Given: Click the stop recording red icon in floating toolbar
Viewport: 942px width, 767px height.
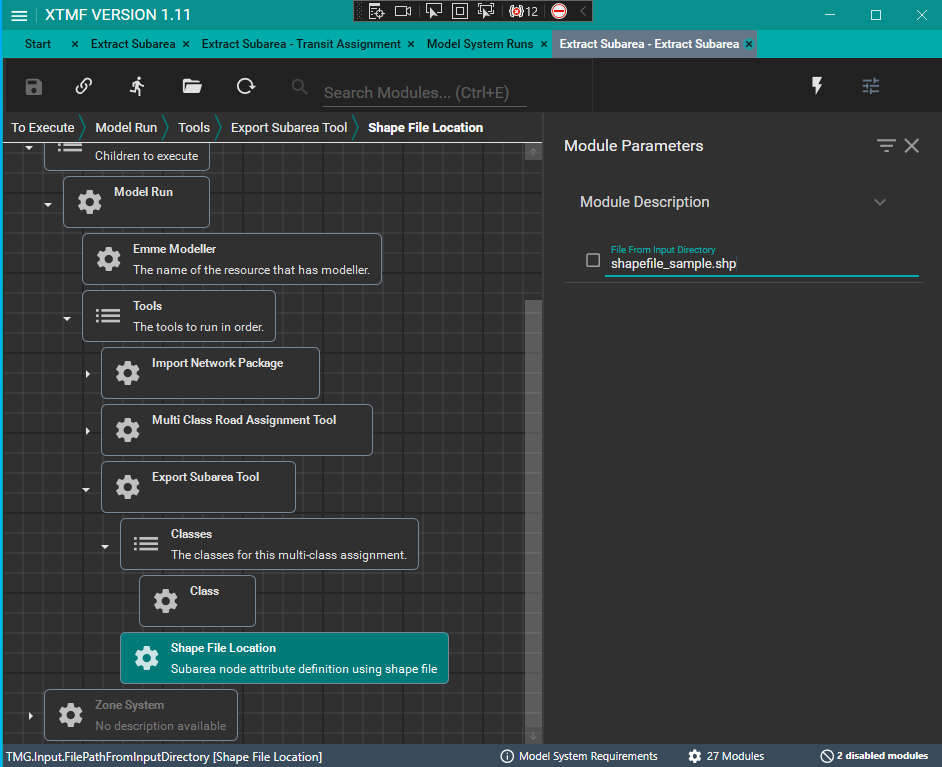Looking at the screenshot, I should pos(559,11).
